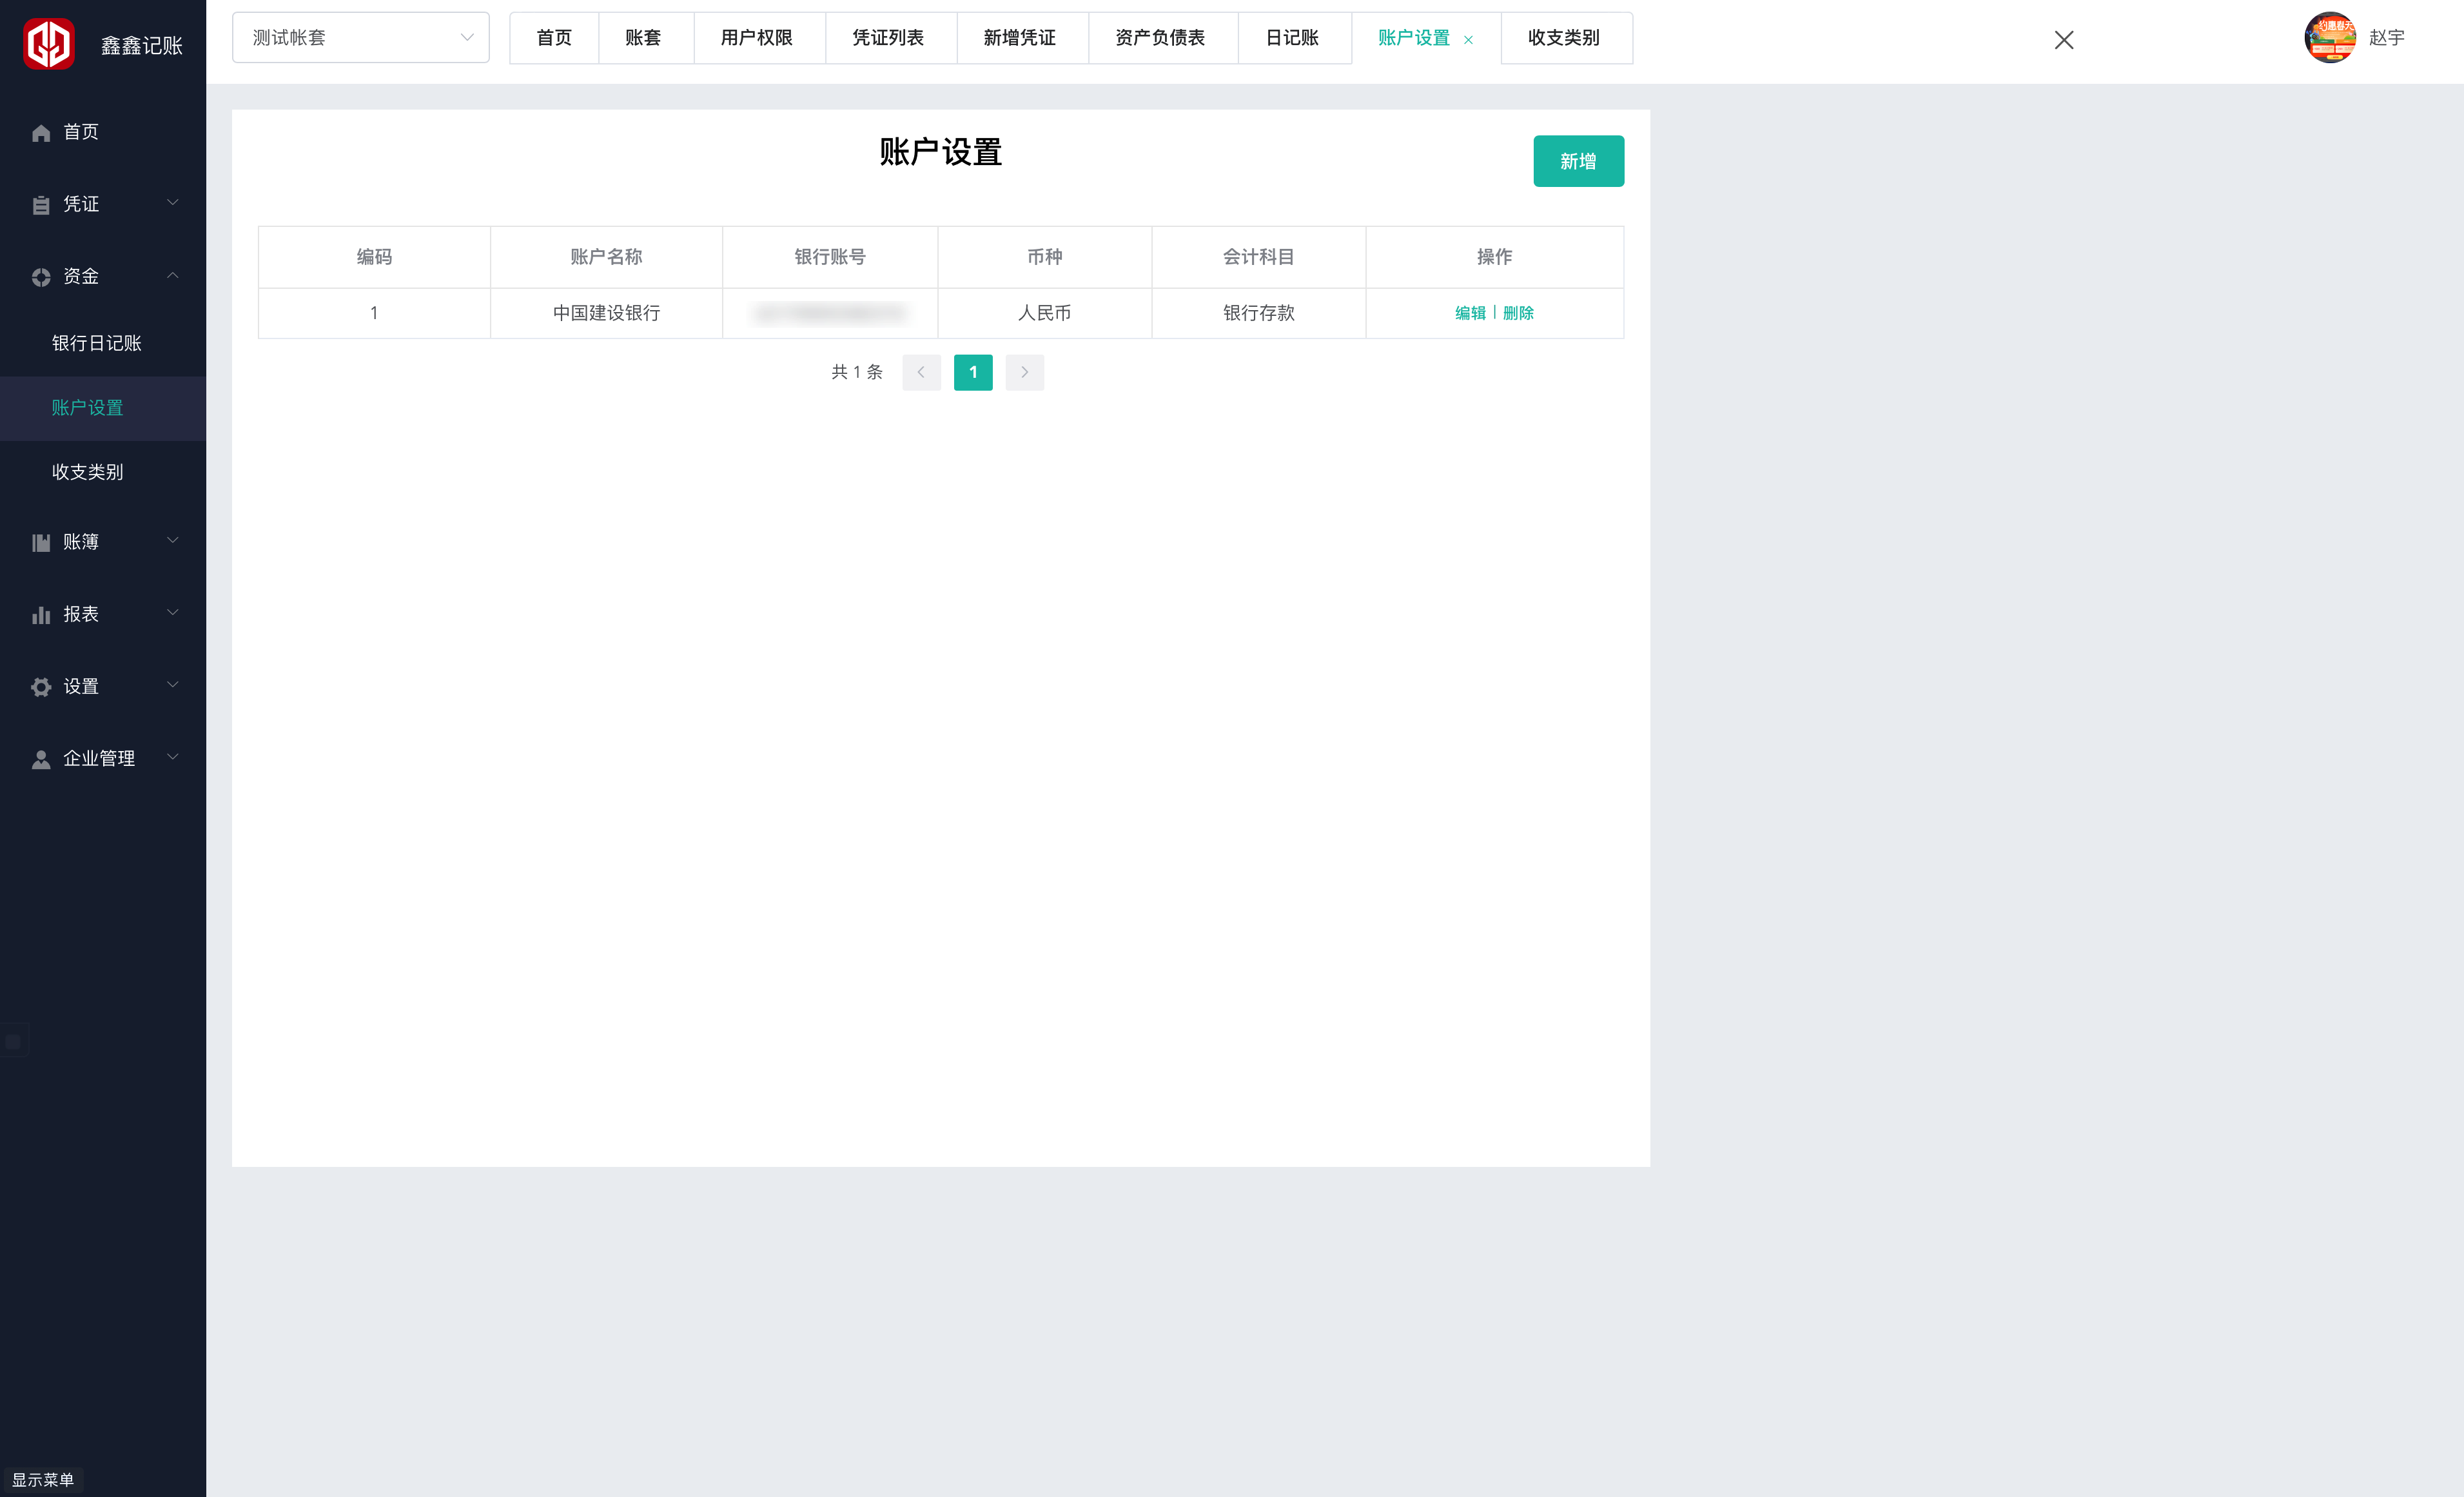Expand the 设置 sidebar menu chevron
The image size is (2464, 1497).
point(172,685)
